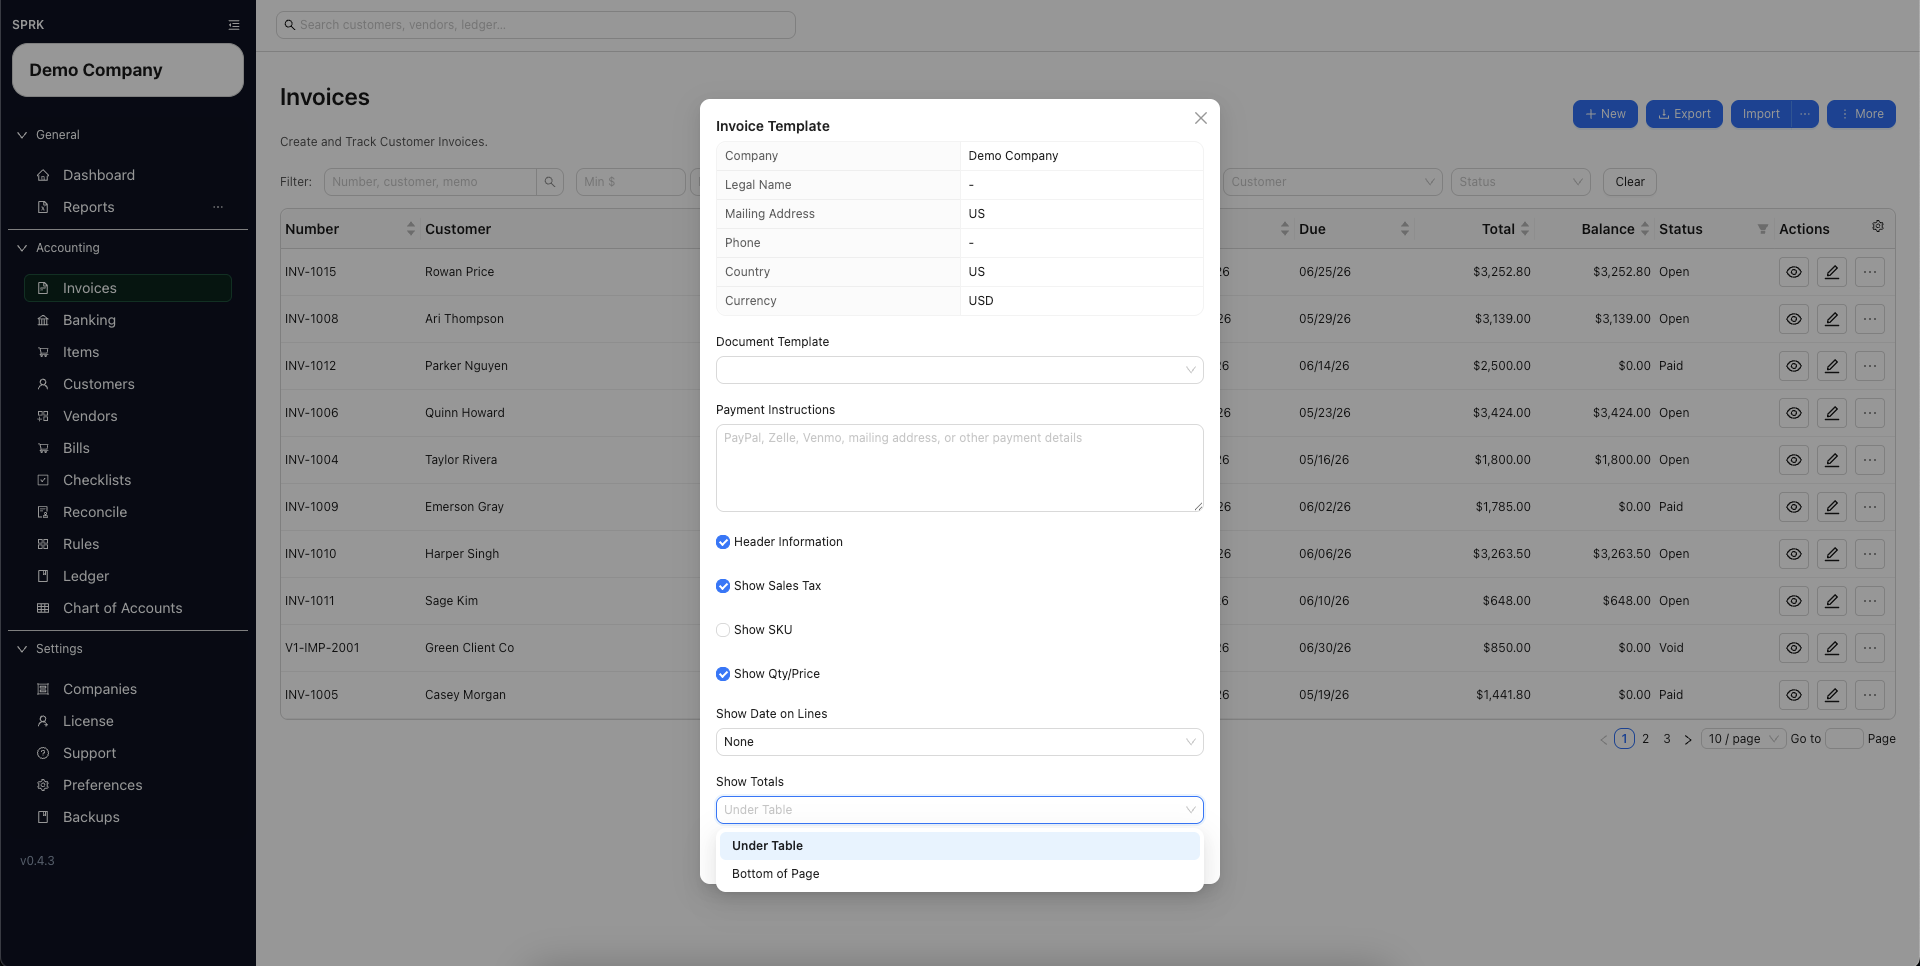Click the Import button
Viewport: 1920px width, 966px height.
(1761, 114)
